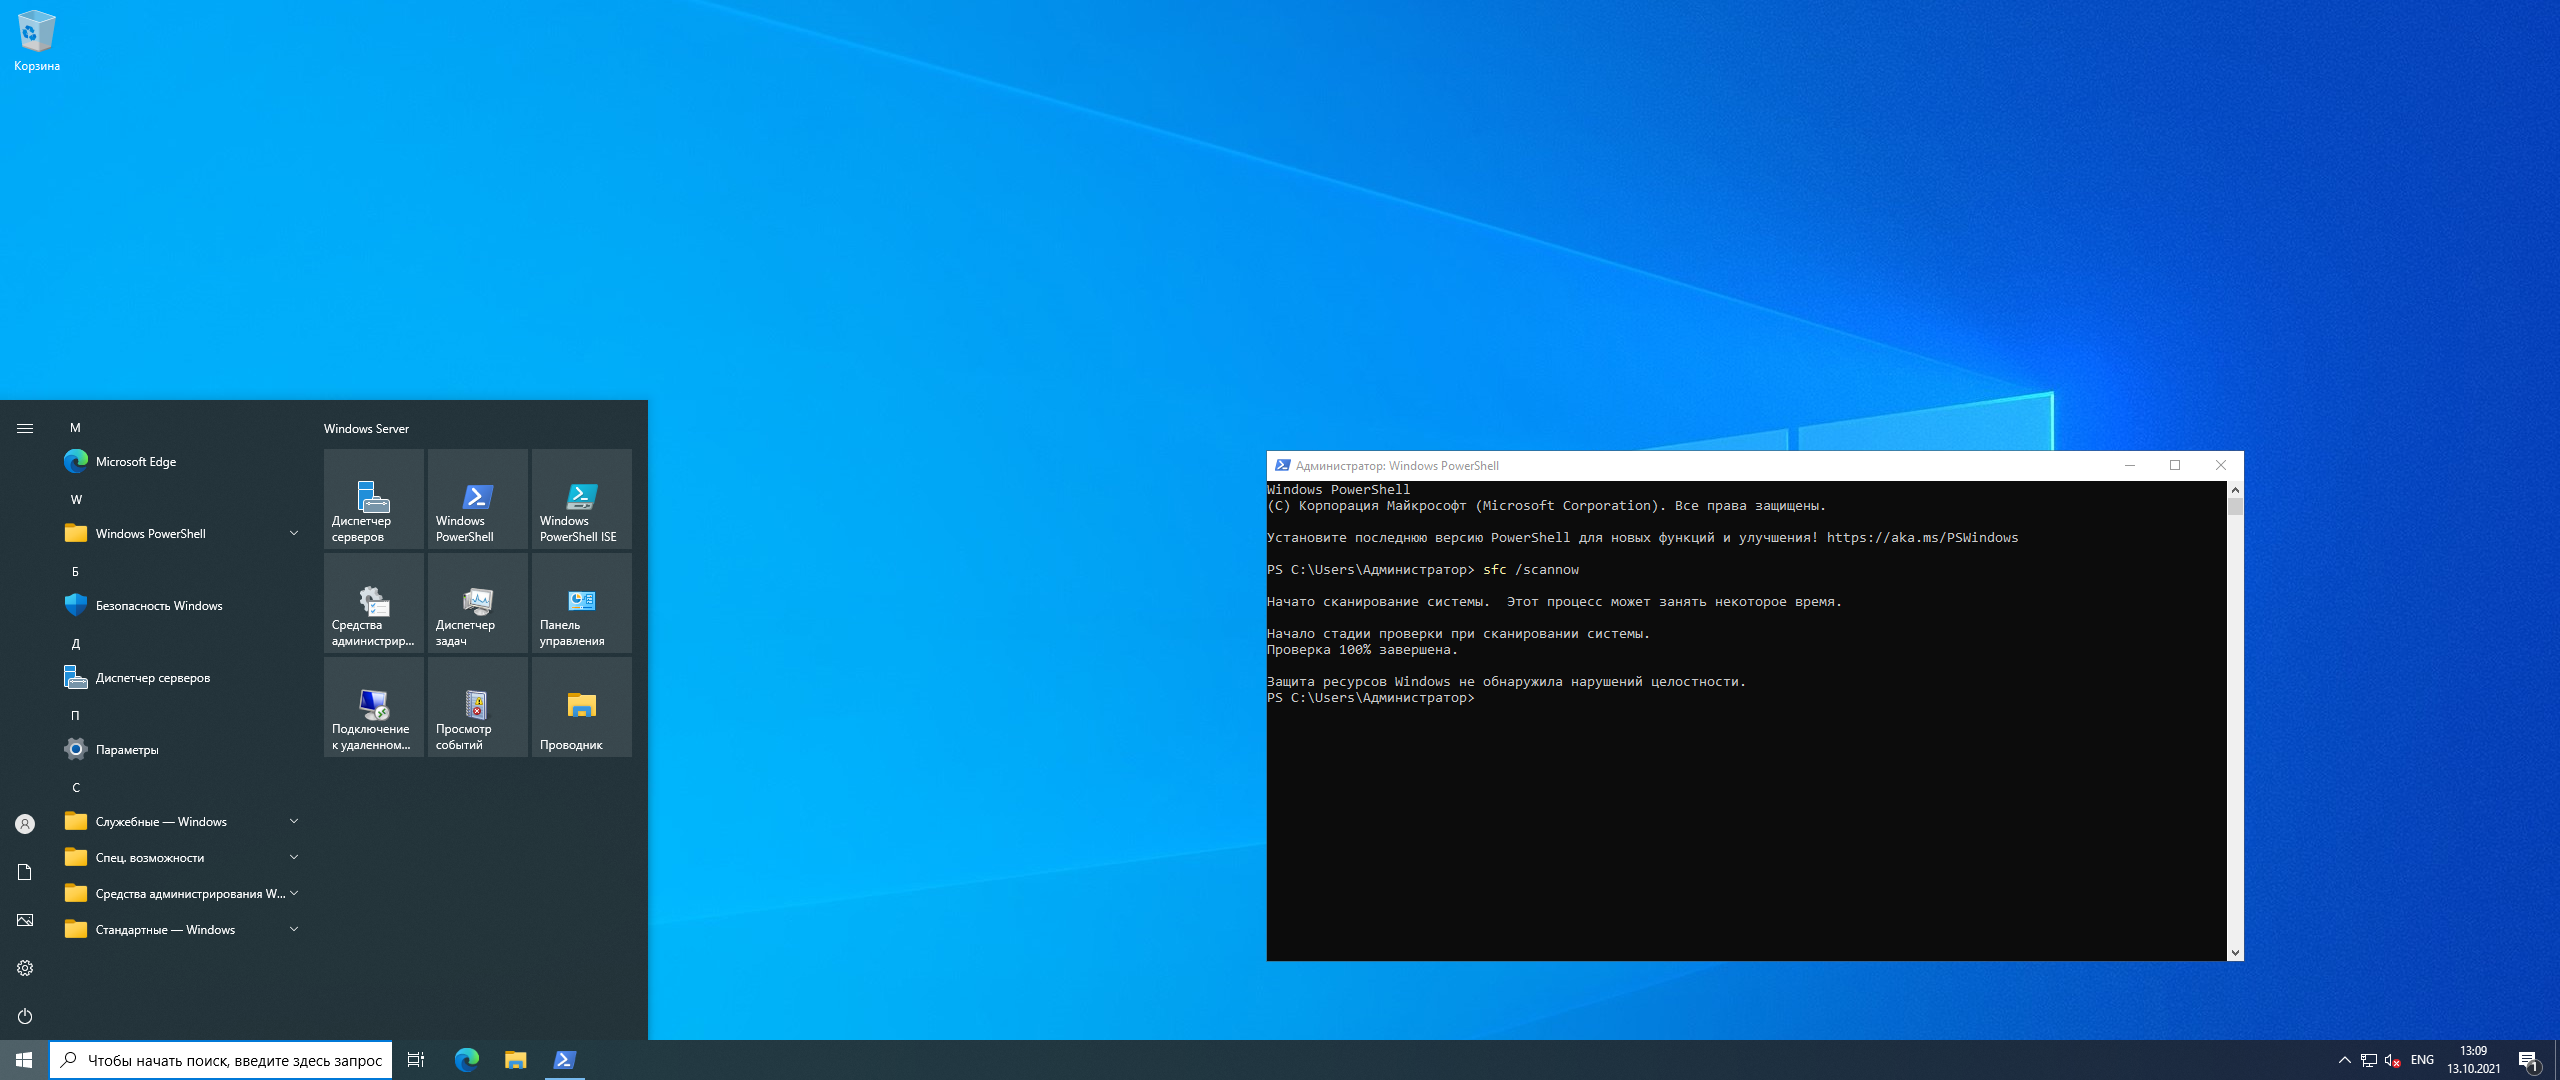
Task: Click the Windows Server tile group title
Action: point(366,429)
